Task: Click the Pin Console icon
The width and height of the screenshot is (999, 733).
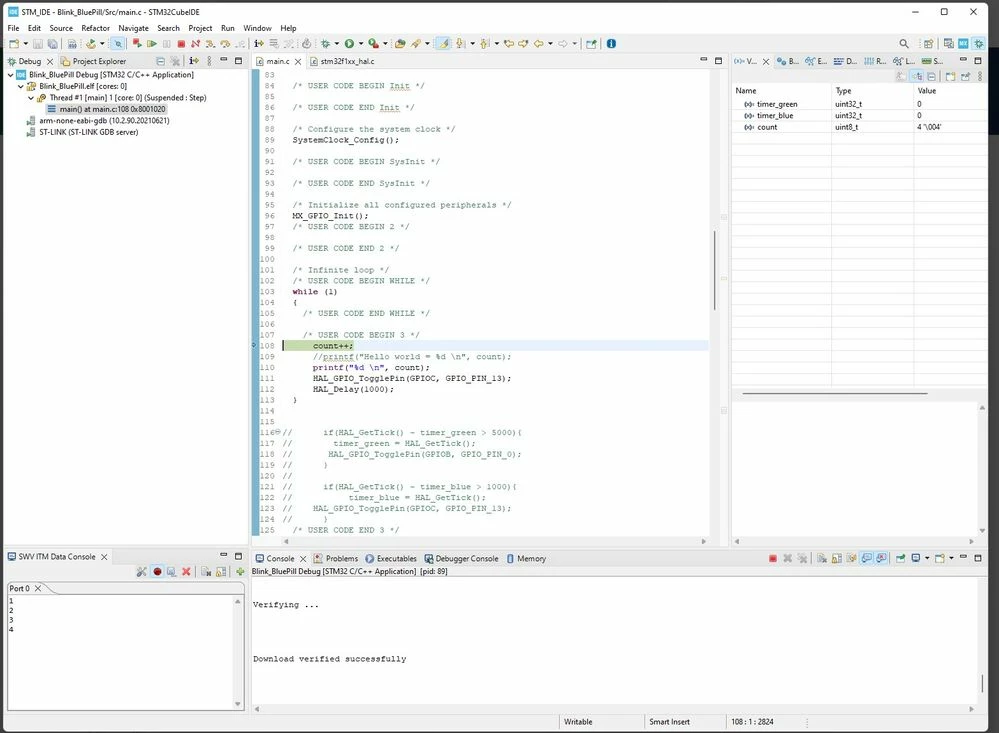Action: (900, 558)
